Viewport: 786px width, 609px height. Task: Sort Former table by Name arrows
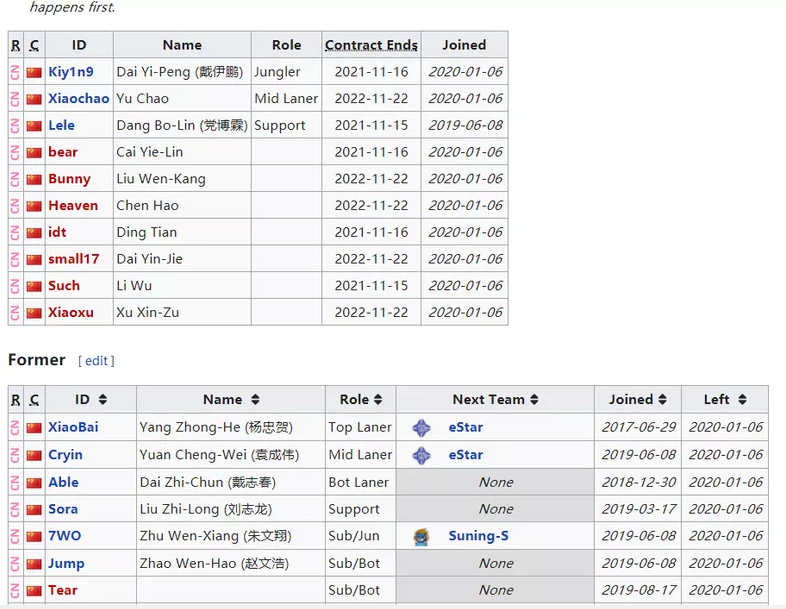(x=255, y=399)
